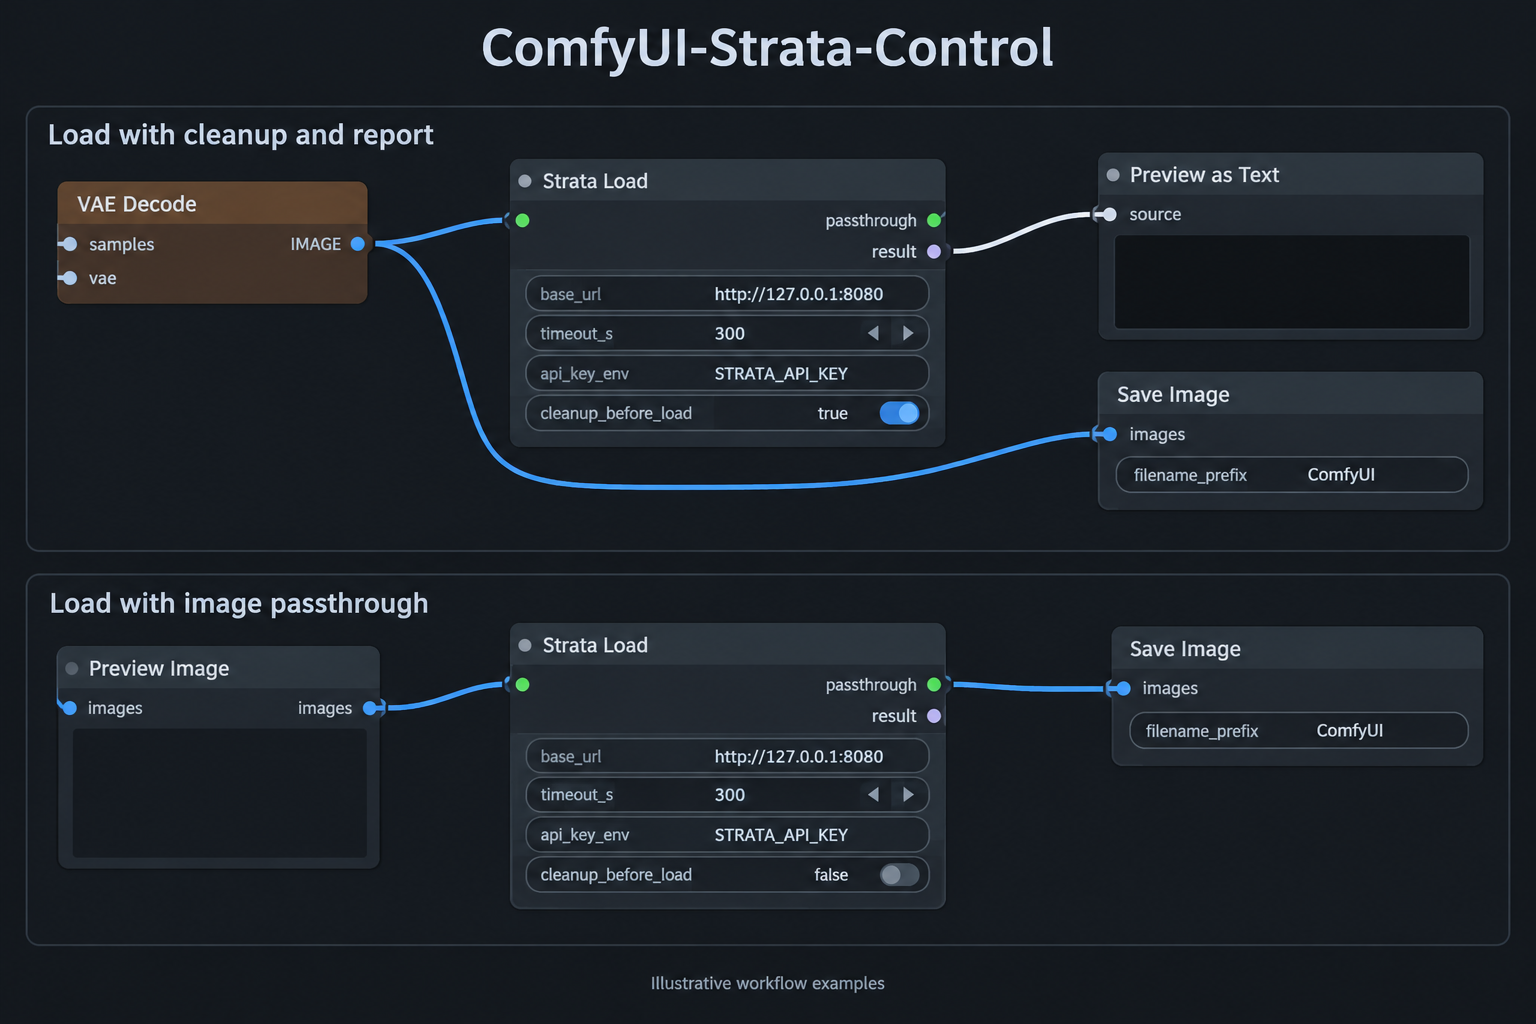Click VAE Decode samples input socket
Viewport: 1536px width, 1024px height.
[69, 244]
